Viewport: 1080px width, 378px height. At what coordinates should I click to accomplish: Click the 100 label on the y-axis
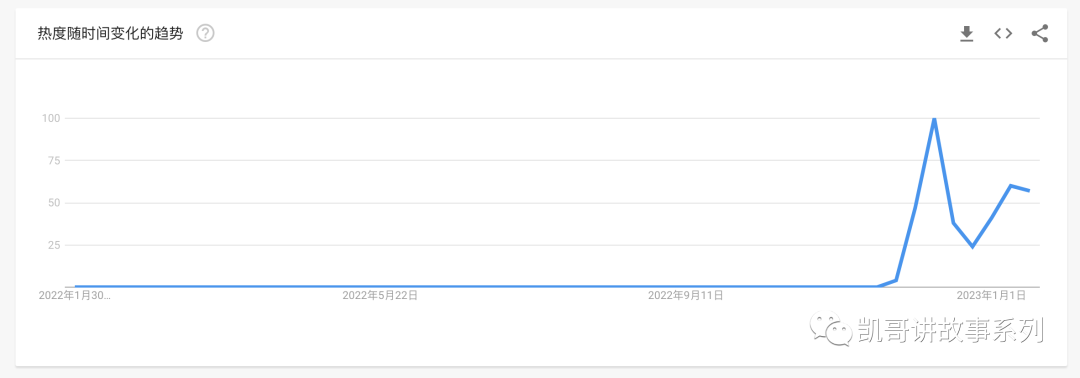[52, 118]
